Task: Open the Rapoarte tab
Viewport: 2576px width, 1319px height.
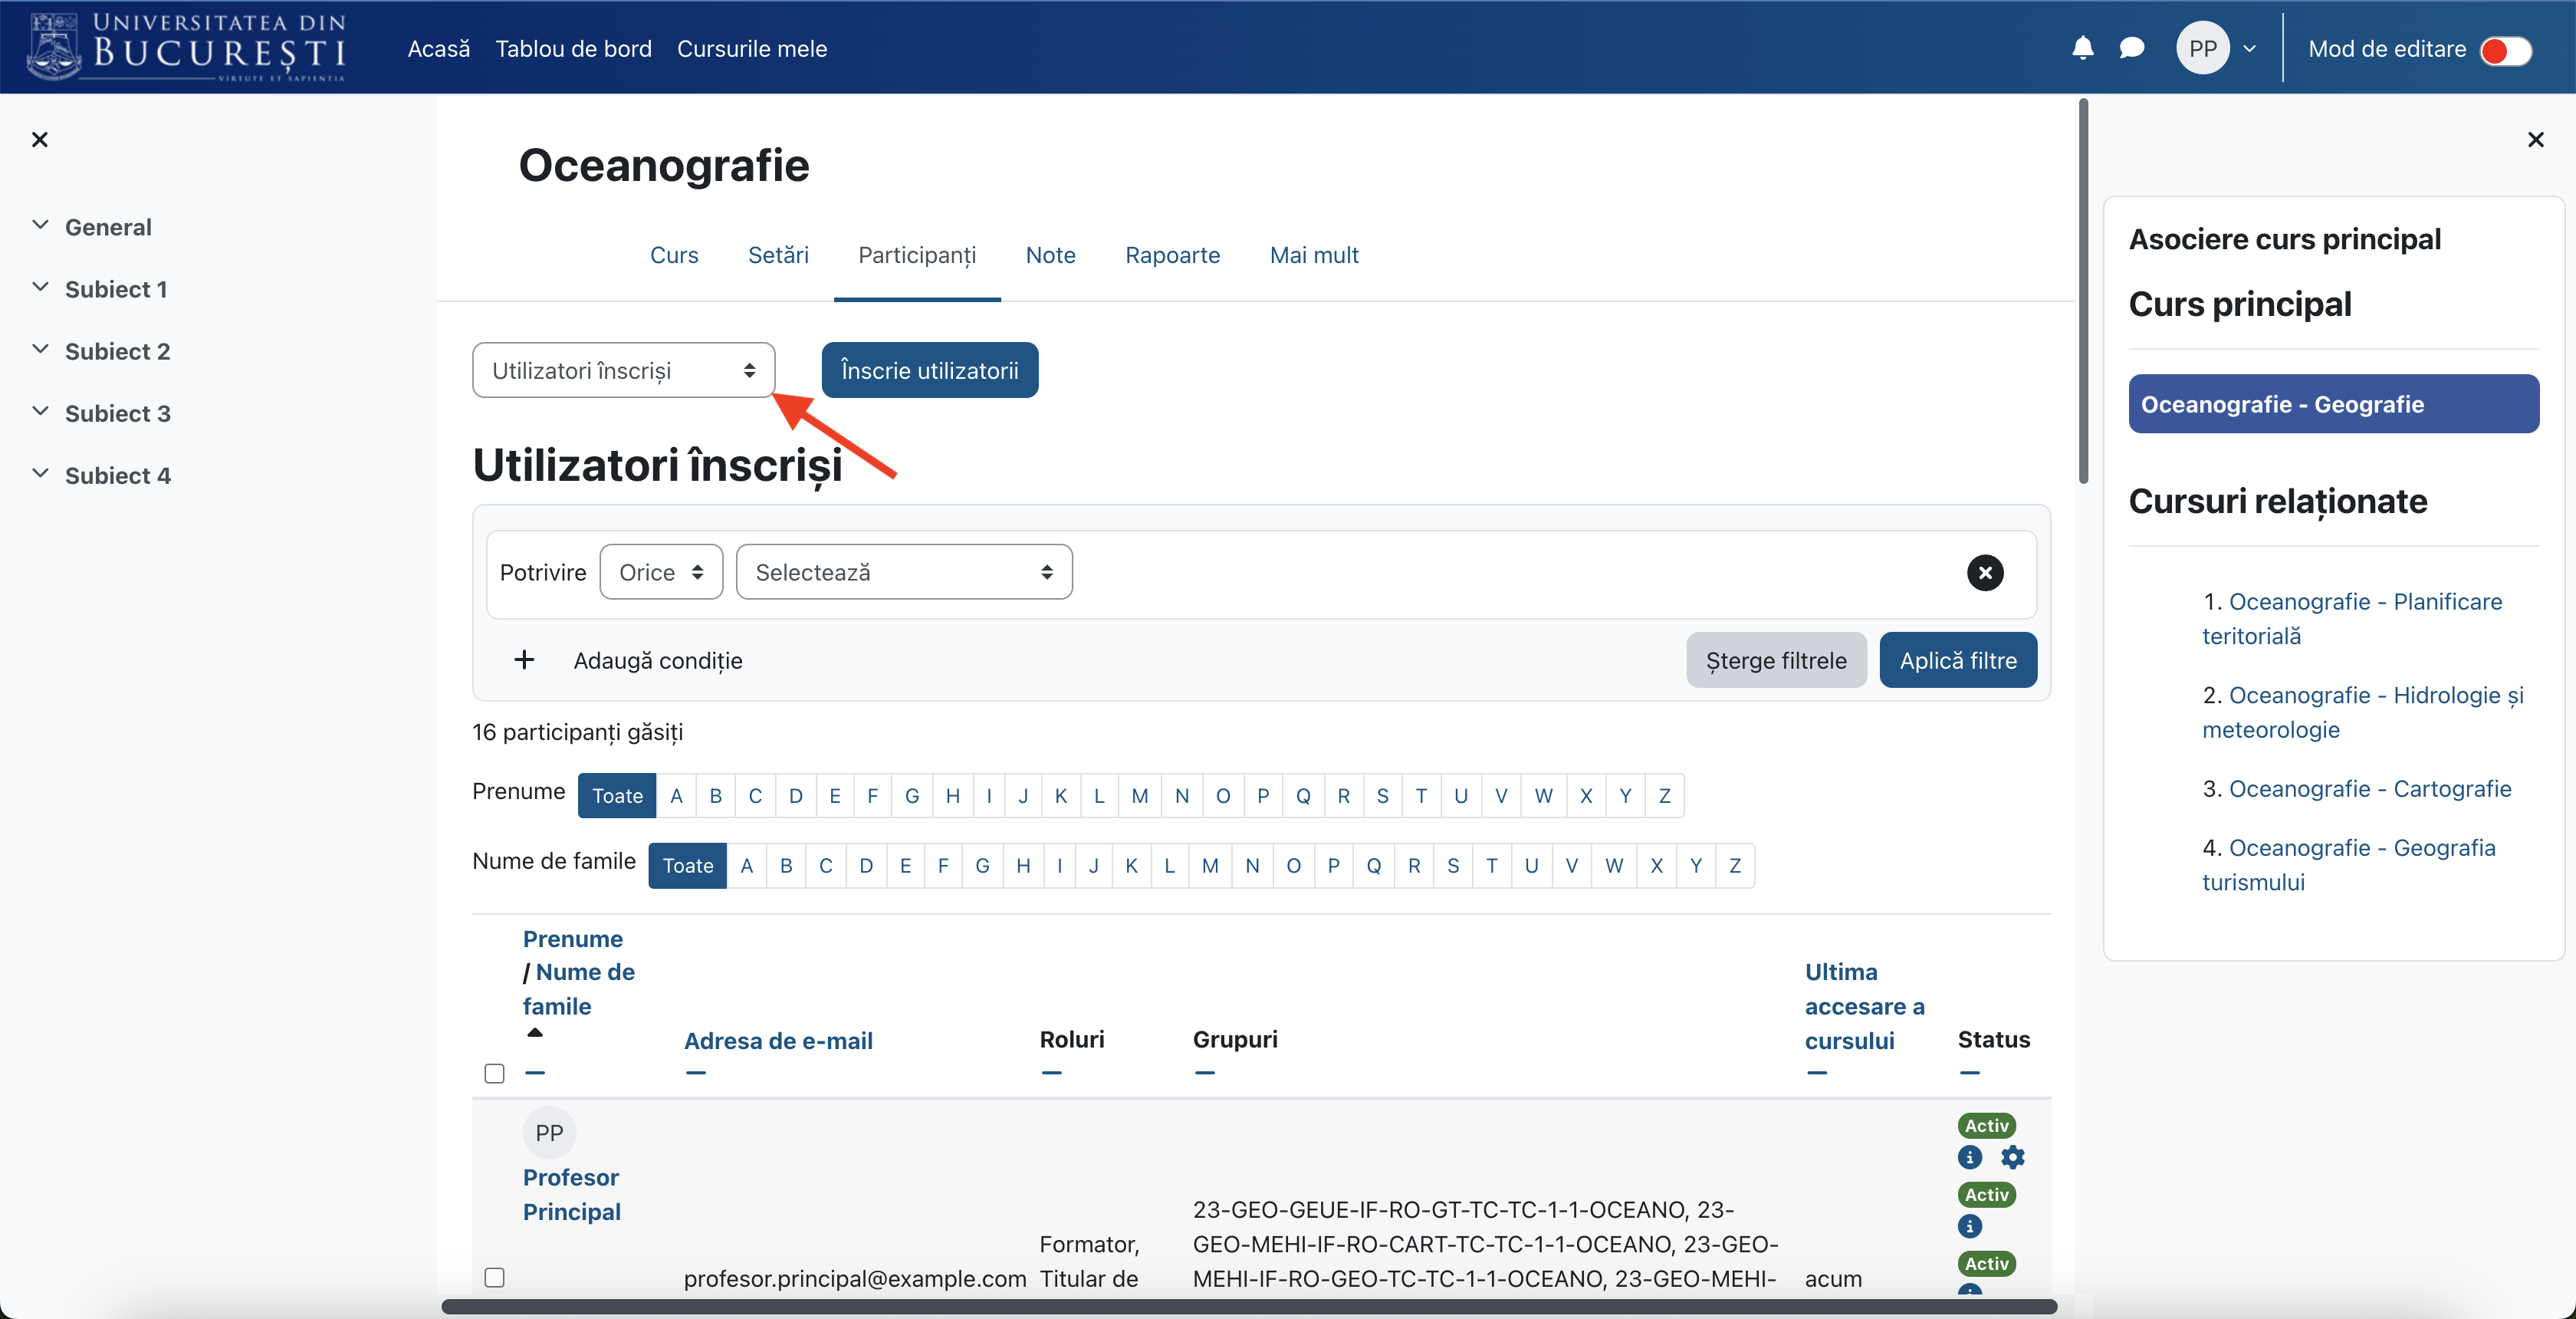Action: tap(1172, 255)
